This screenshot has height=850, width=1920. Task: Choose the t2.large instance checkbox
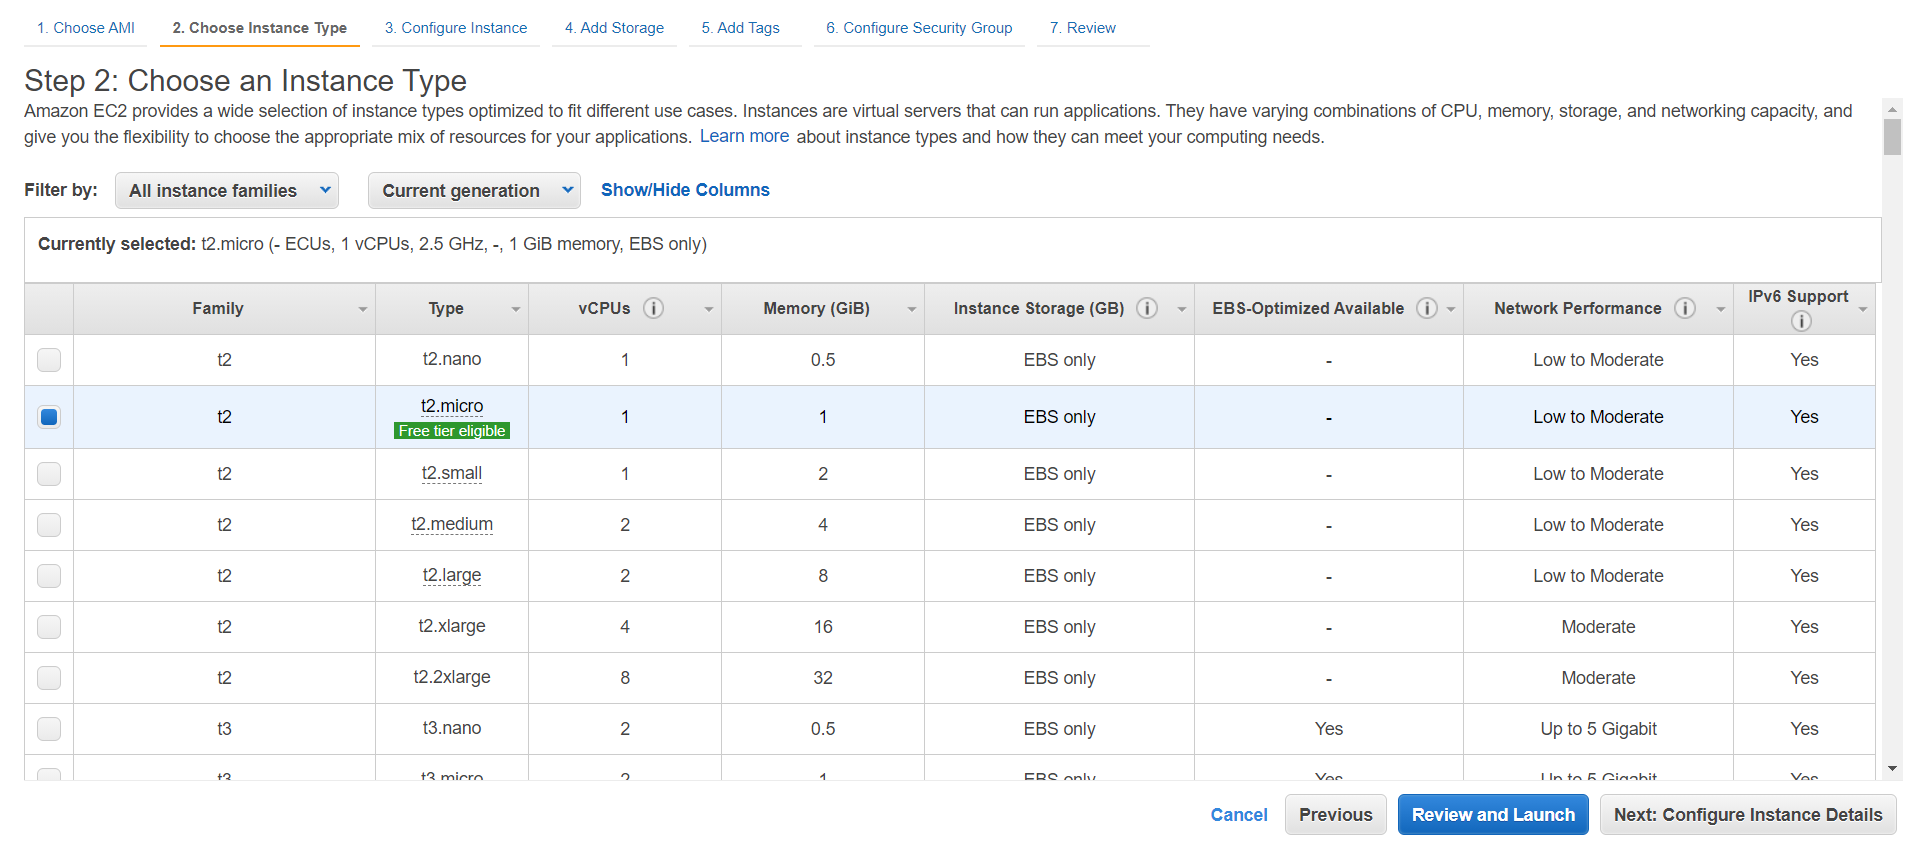tap(49, 576)
